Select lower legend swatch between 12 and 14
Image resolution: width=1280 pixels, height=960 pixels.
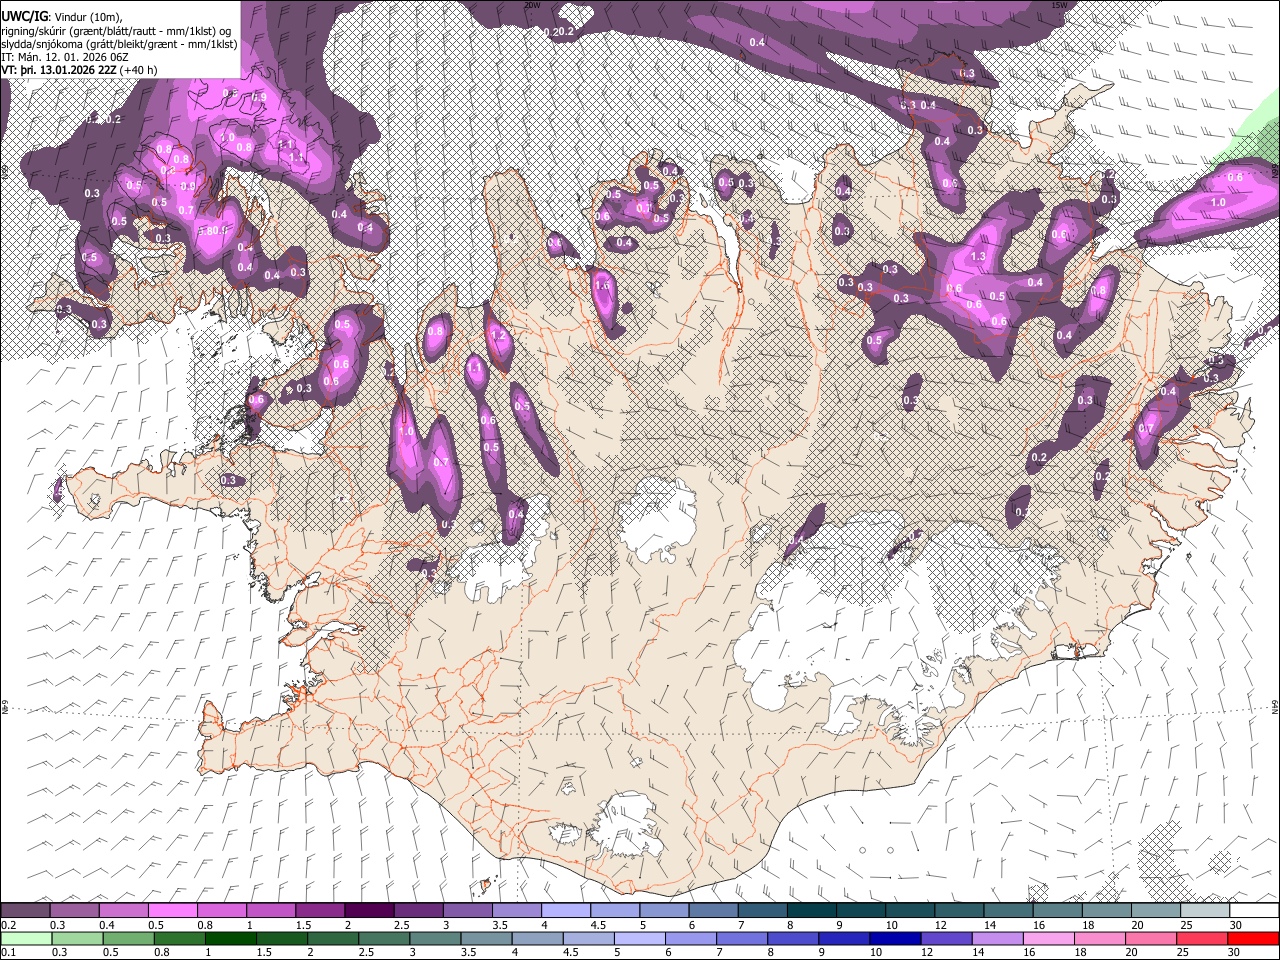[x=945, y=938]
